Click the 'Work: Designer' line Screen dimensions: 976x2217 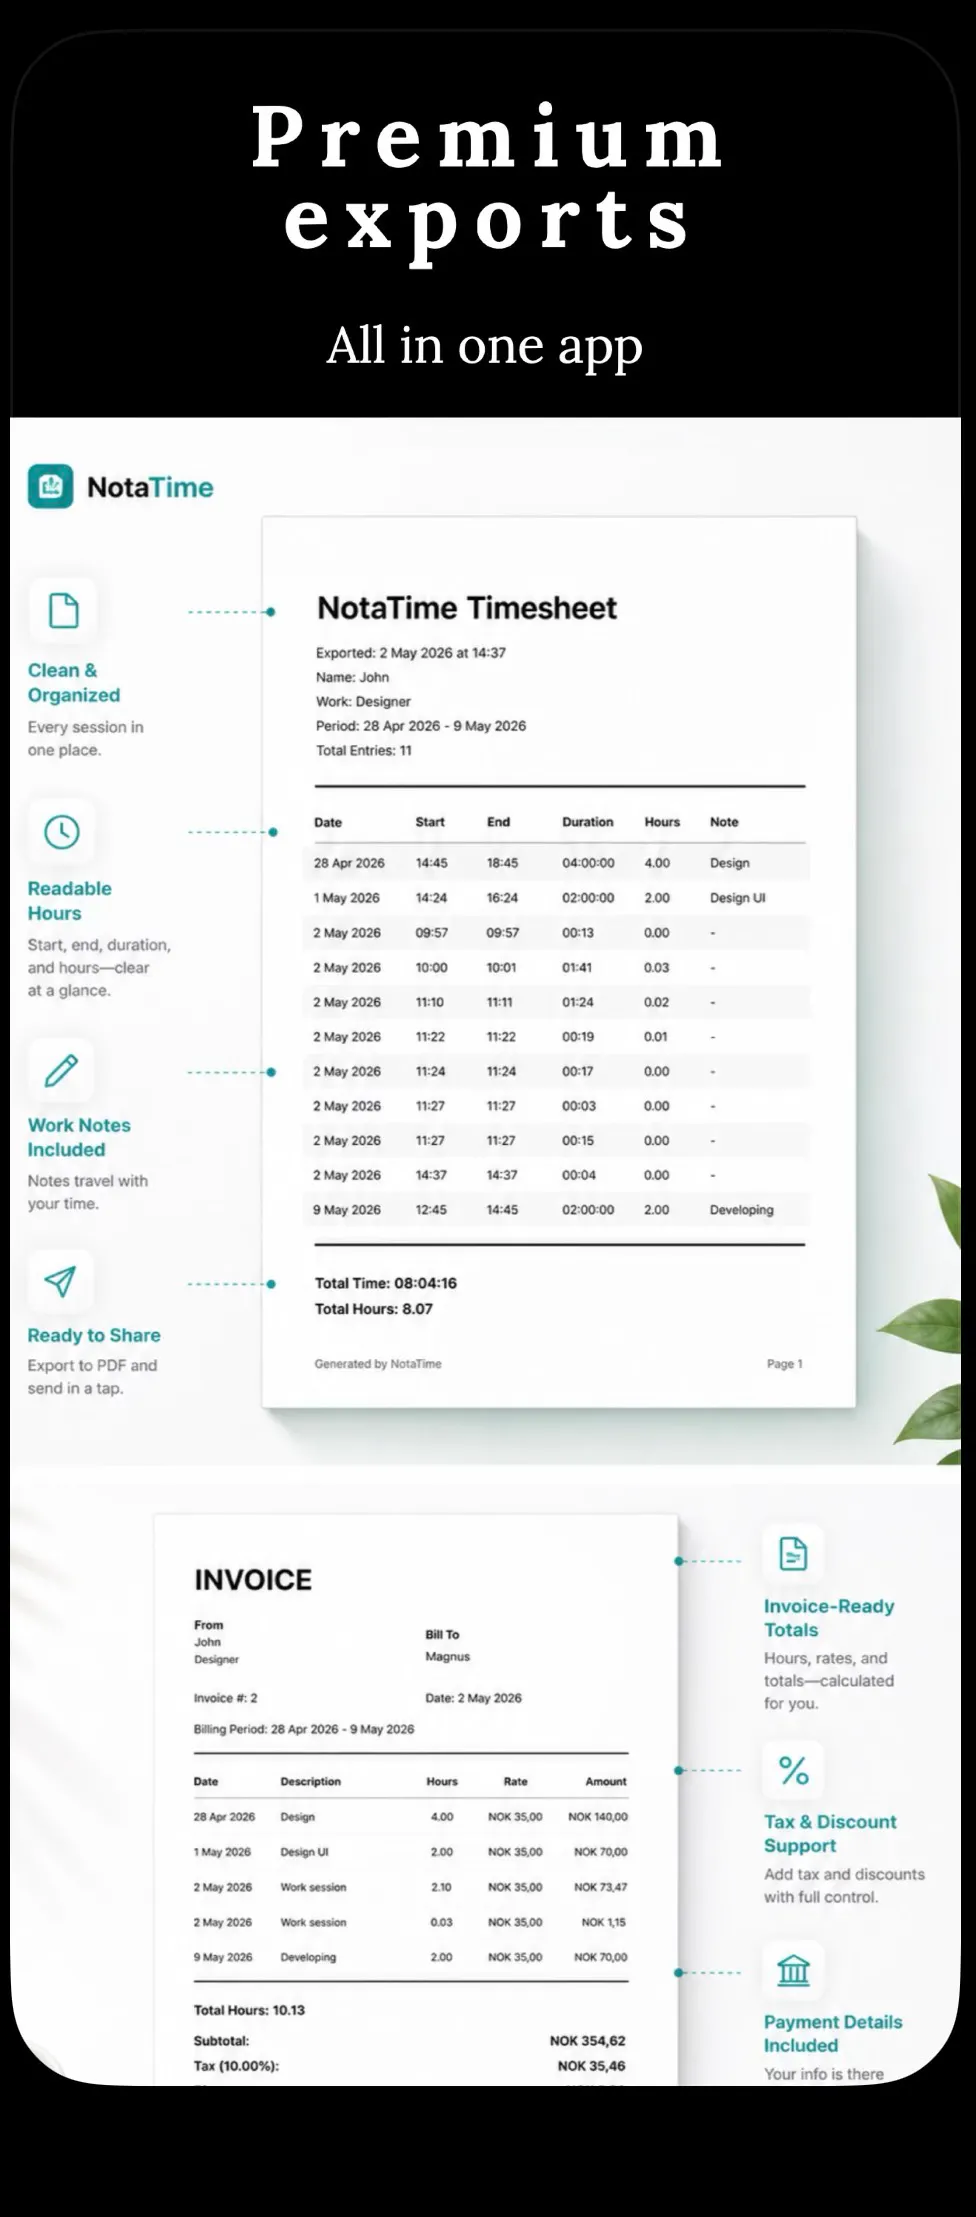(363, 702)
